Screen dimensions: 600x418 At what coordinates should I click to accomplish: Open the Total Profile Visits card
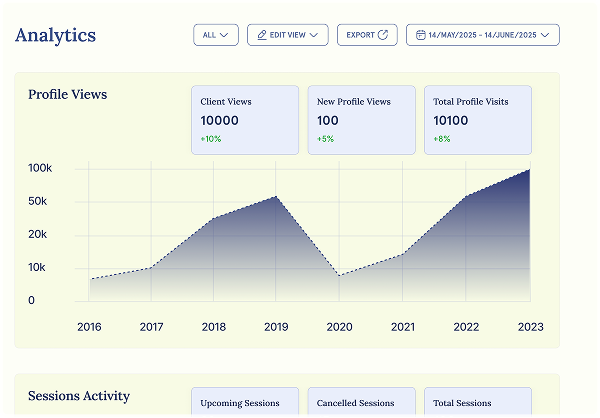477,120
